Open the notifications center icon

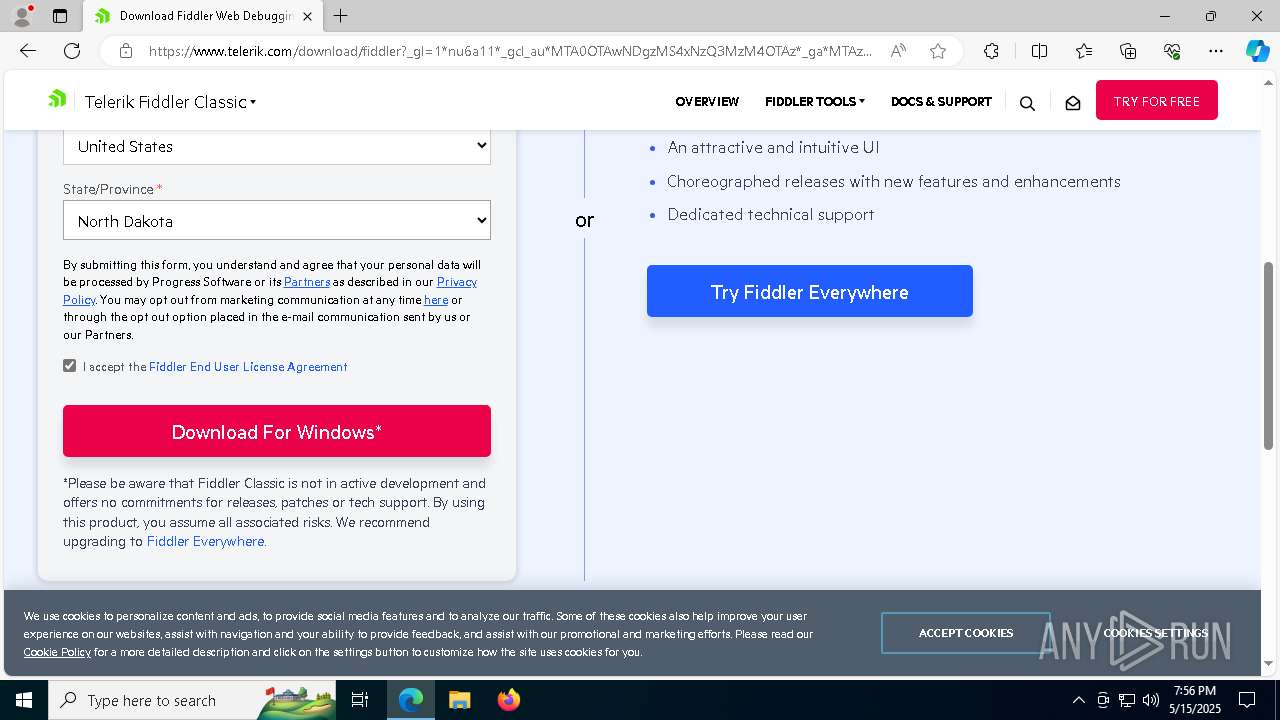1247,700
